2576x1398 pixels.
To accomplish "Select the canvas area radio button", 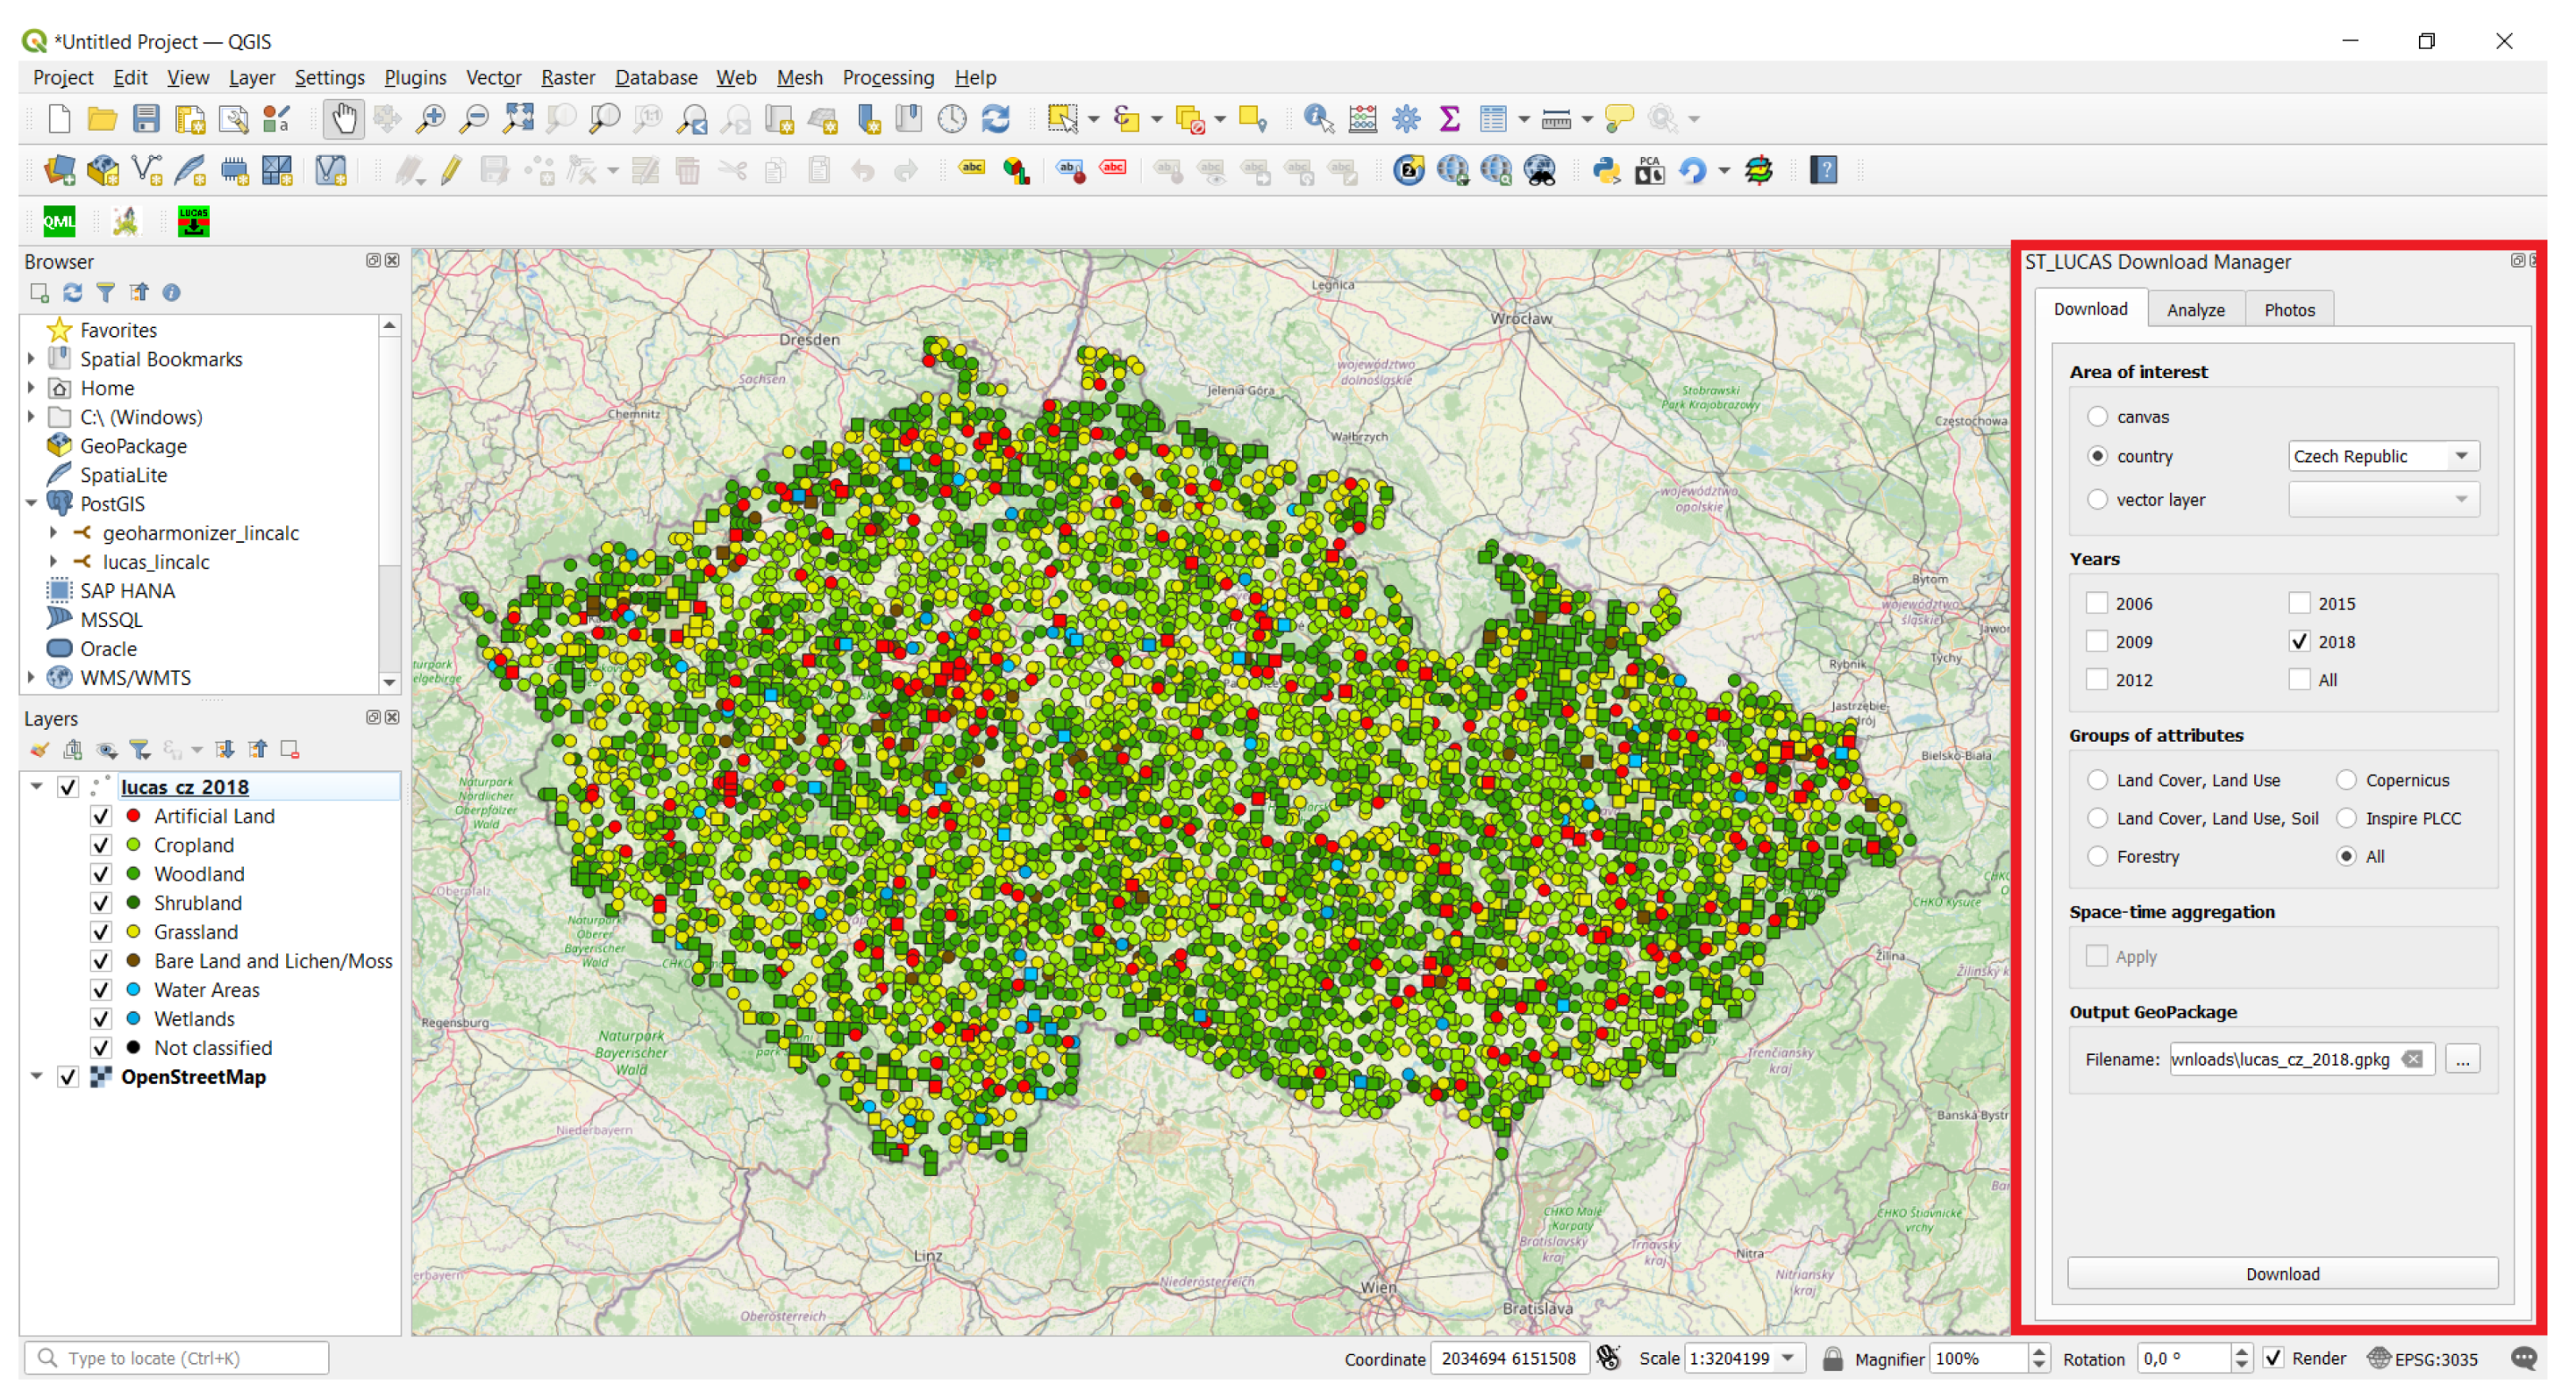I will coord(2097,417).
